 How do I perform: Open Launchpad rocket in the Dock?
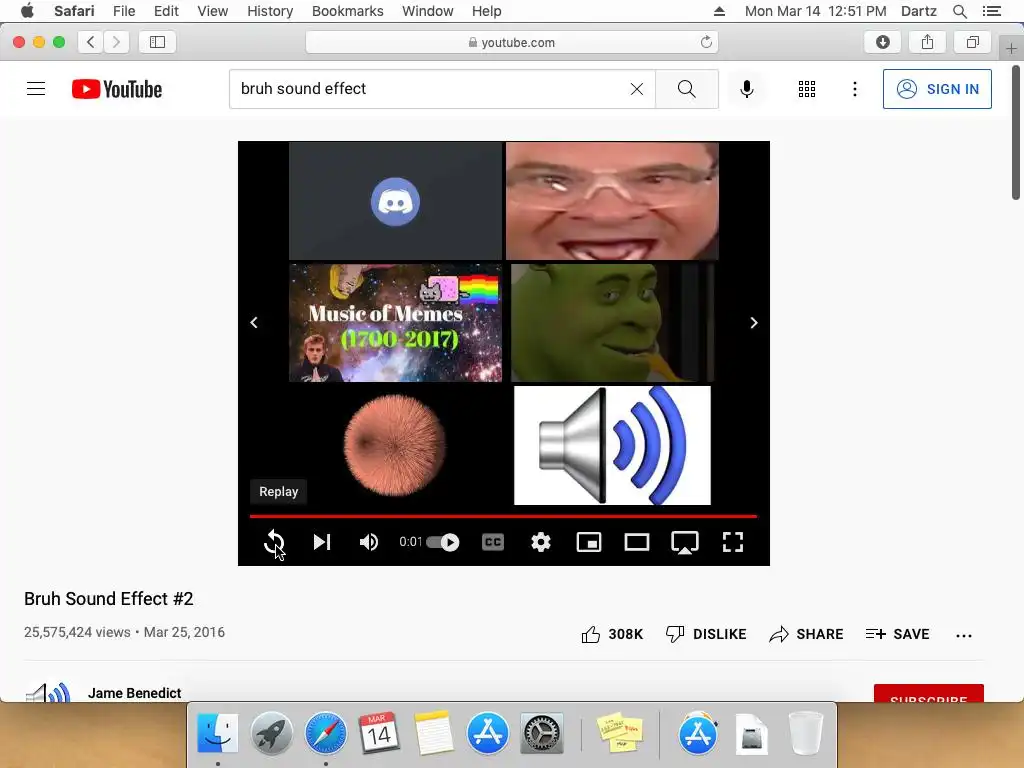[272, 732]
